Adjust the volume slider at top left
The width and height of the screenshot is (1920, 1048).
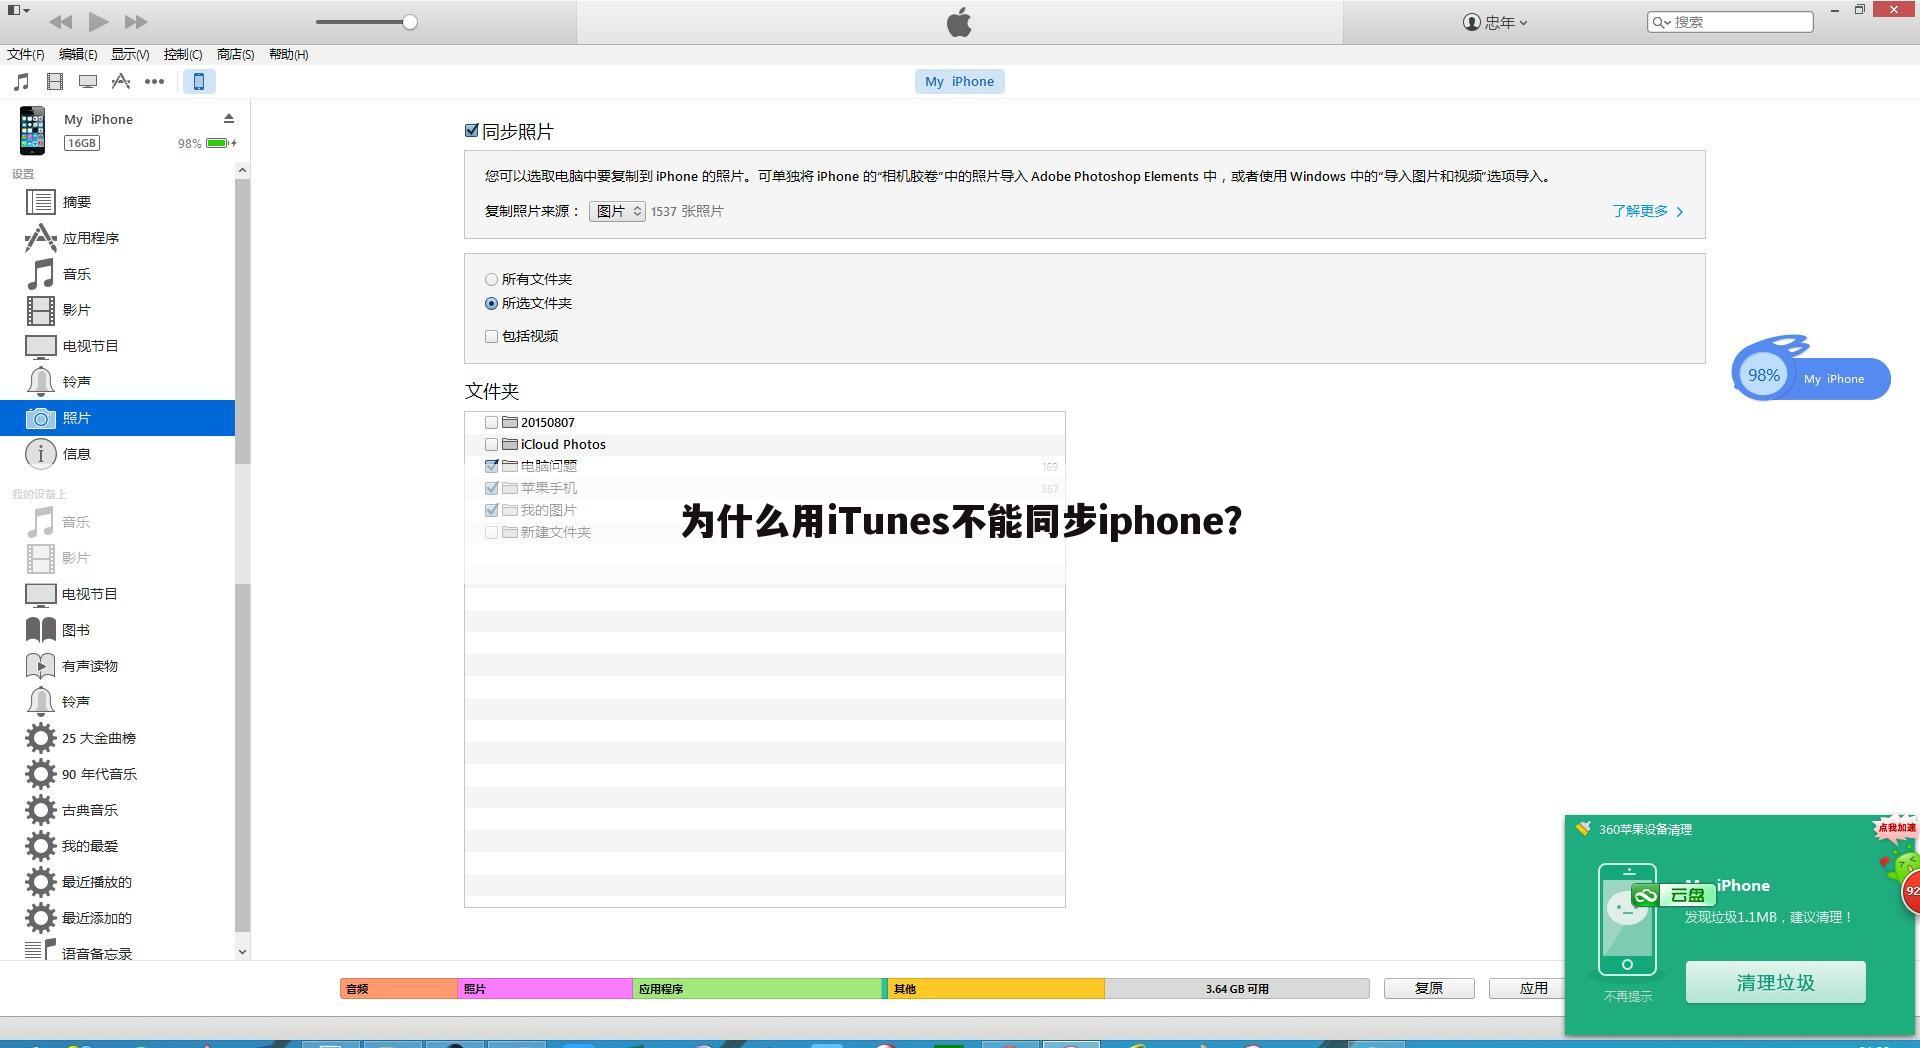point(408,21)
